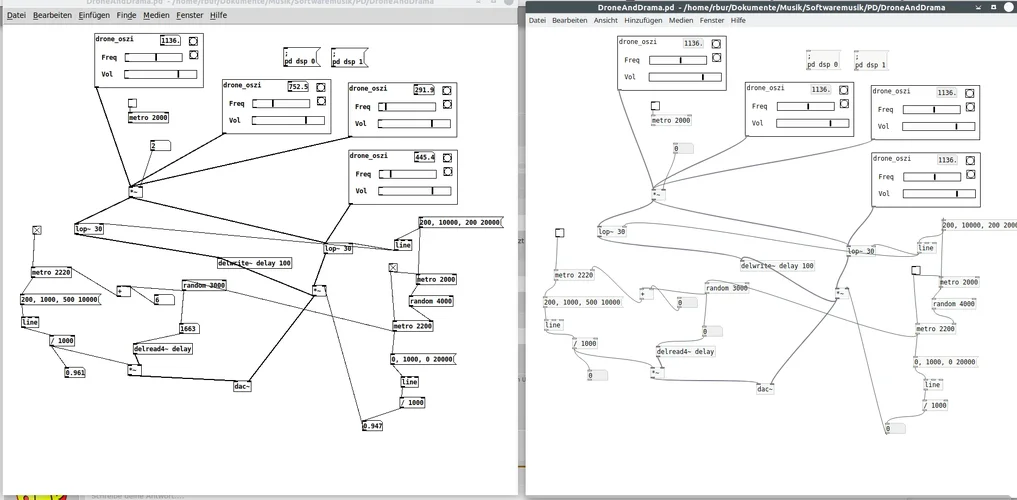Click the number box showing 0.961
Image resolution: width=1017 pixels, height=500 pixels.
75,372
